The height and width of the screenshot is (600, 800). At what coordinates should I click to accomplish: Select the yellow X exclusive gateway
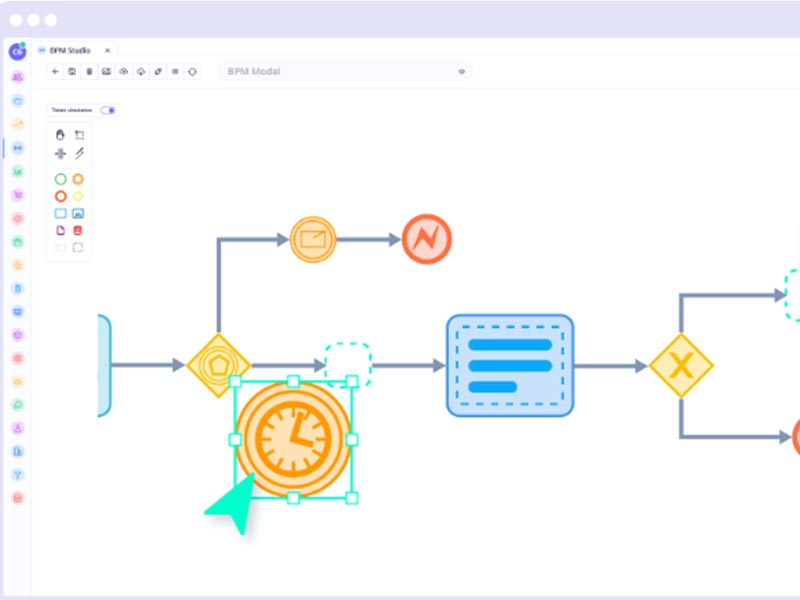point(681,365)
